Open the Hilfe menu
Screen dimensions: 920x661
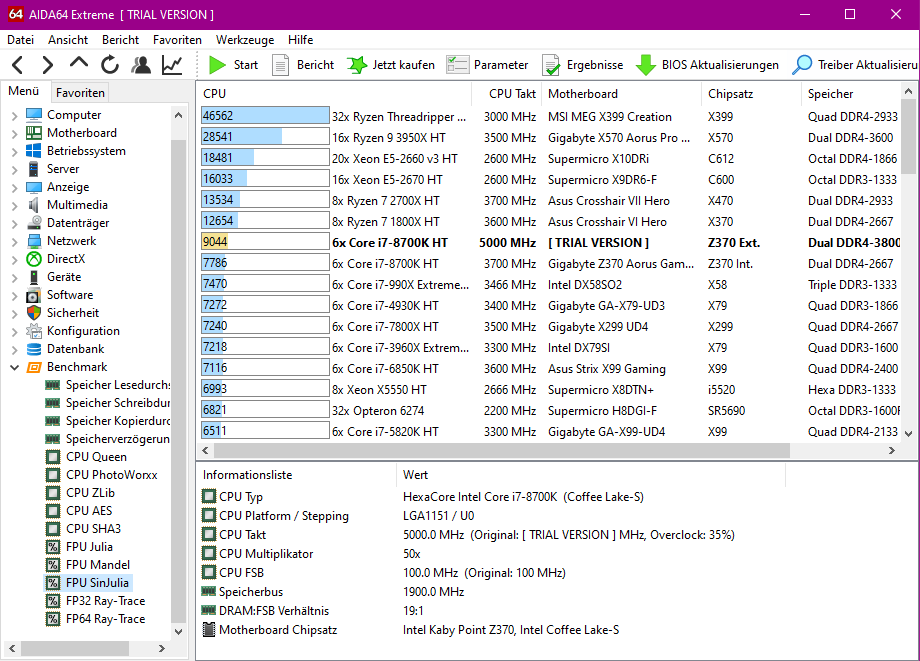click(300, 40)
